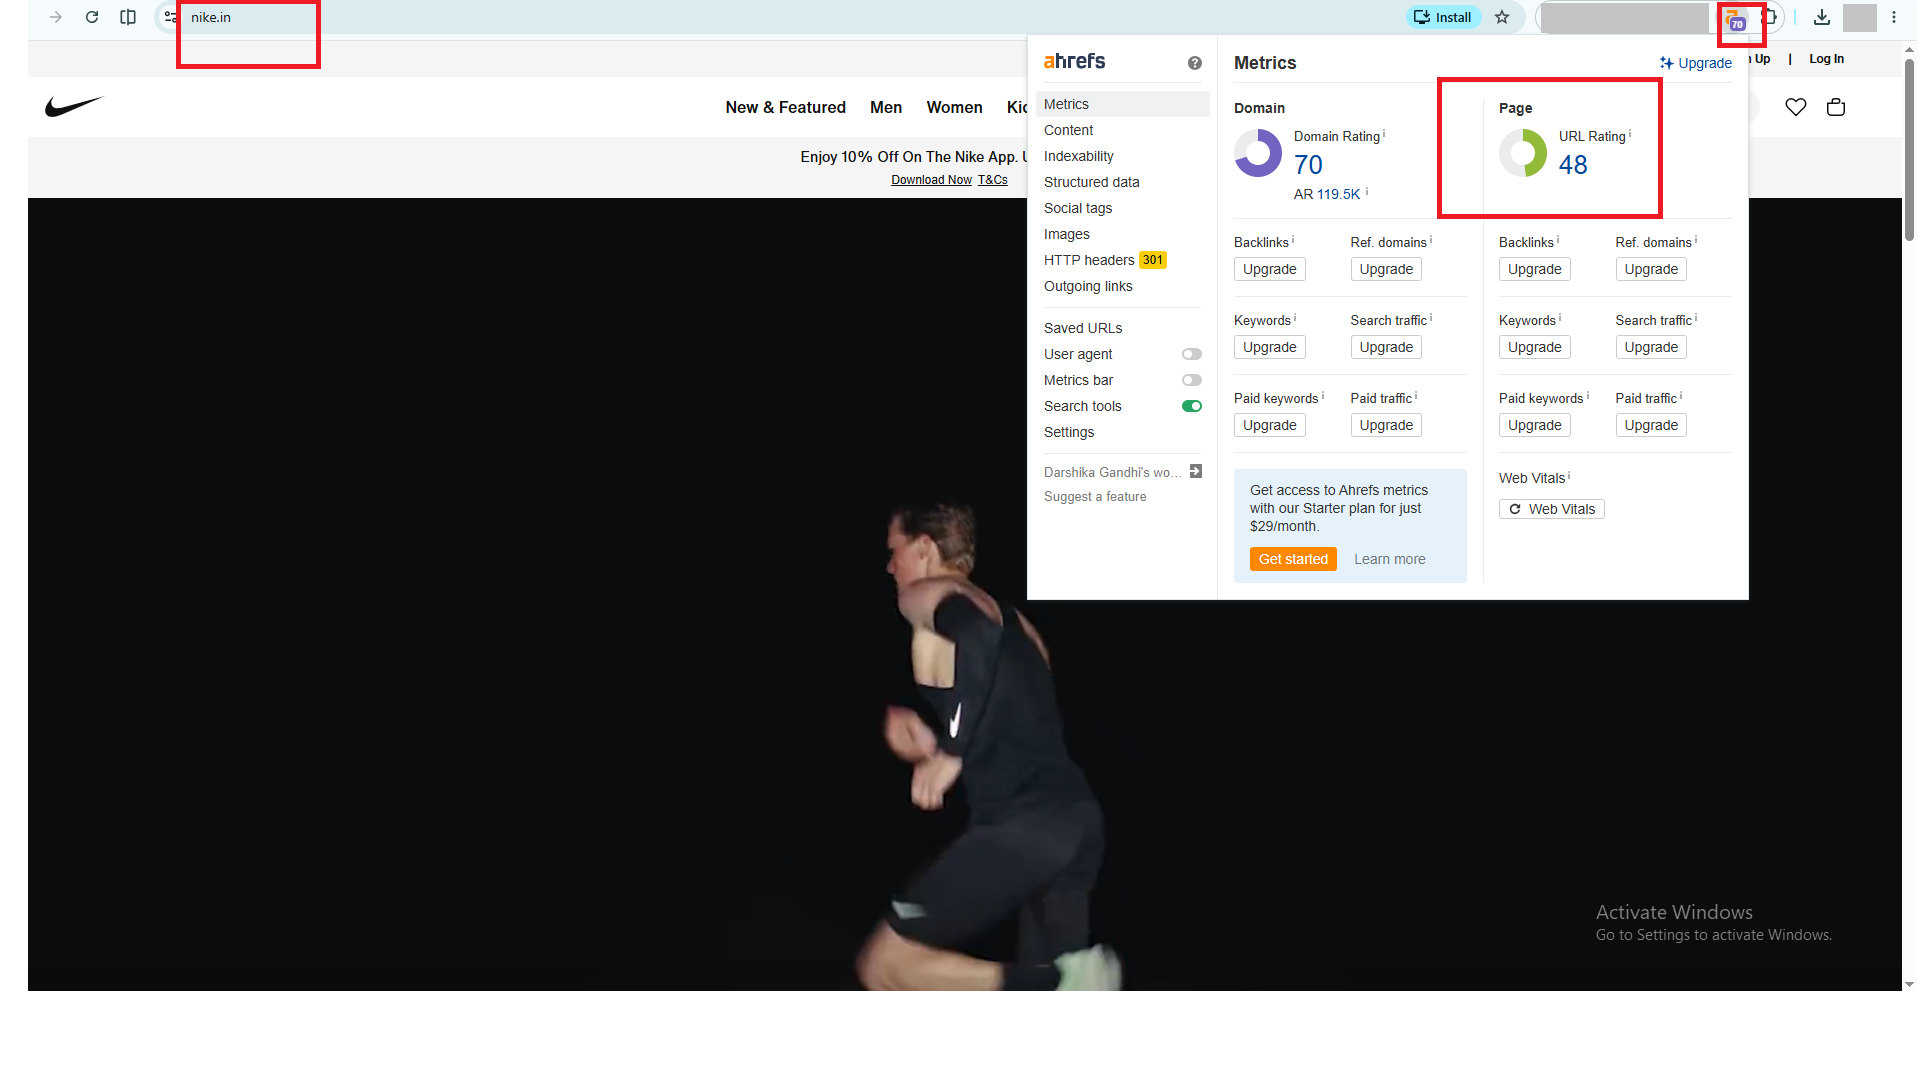The height and width of the screenshot is (1080, 1920).
Task: Click Upgrade under Page Keywords
Action: click(x=1534, y=347)
